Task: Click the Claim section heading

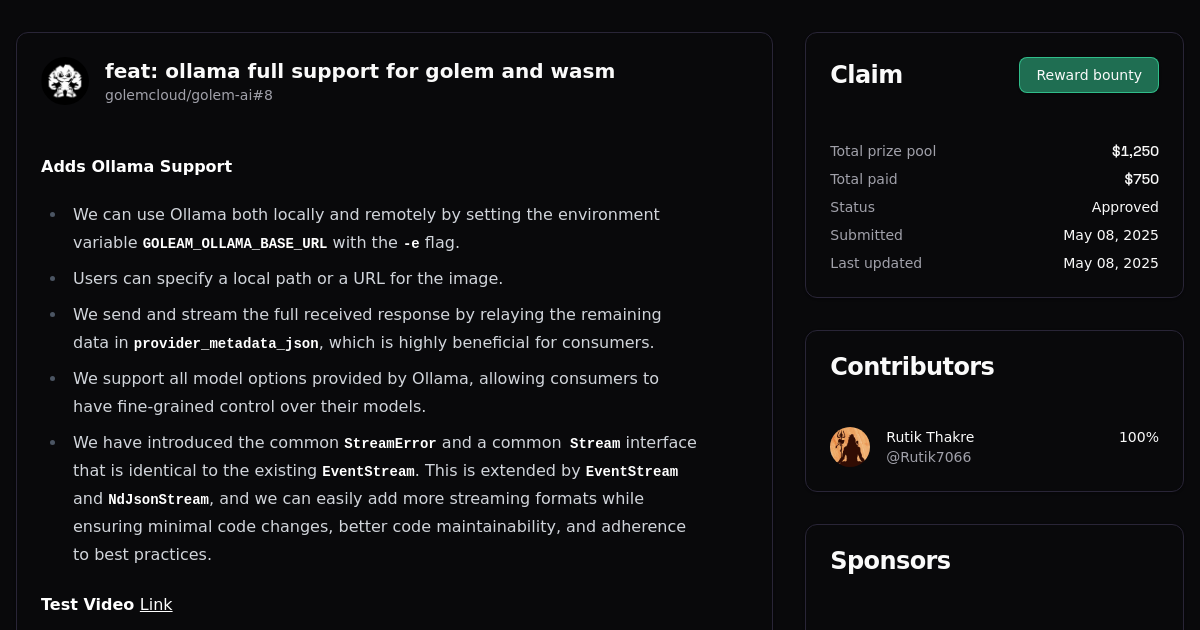Action: [866, 74]
